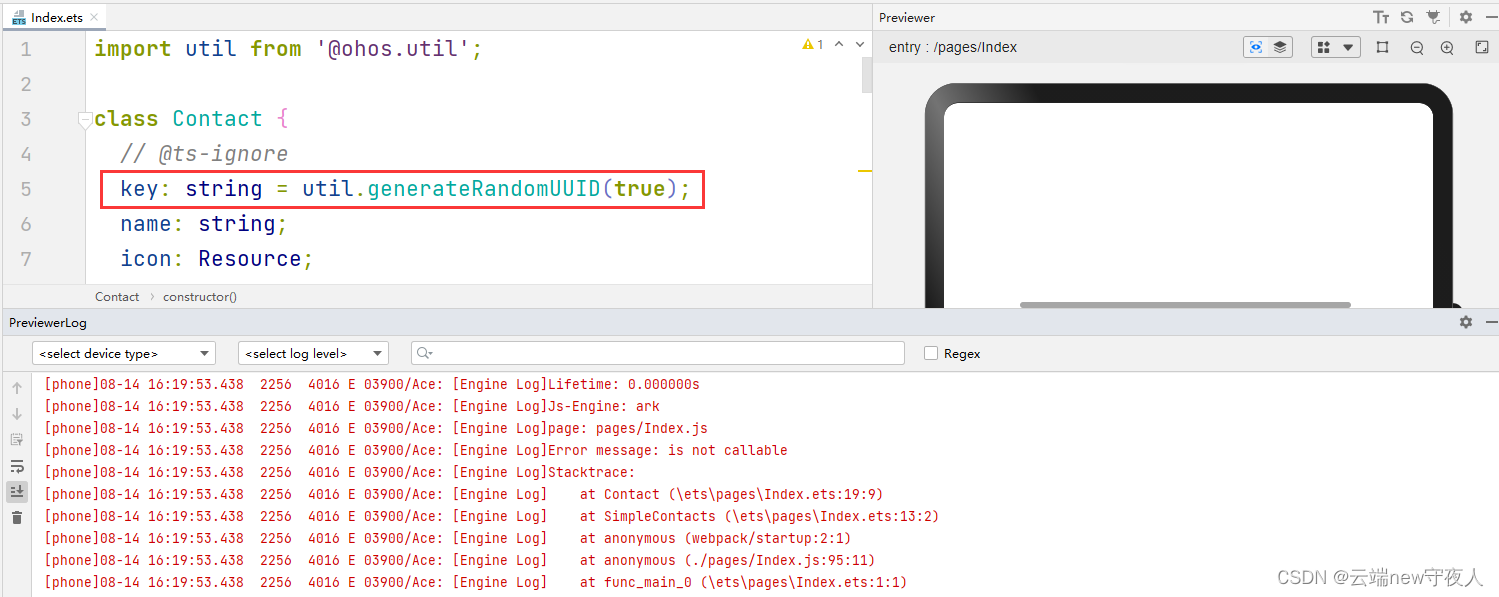
Task: Click the plug icon in Previewer header
Action: 1433,17
